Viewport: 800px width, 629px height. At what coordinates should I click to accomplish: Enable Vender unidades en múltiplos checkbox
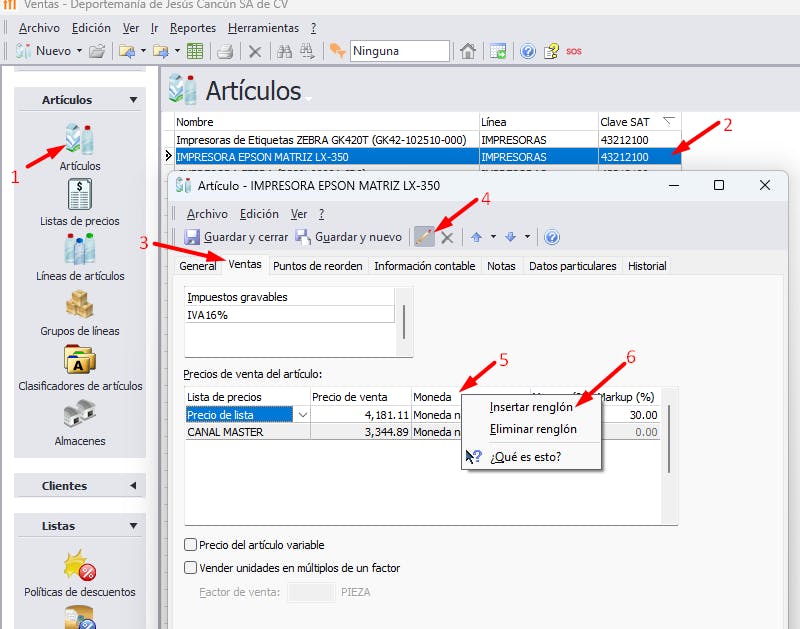pyautogui.click(x=190, y=567)
